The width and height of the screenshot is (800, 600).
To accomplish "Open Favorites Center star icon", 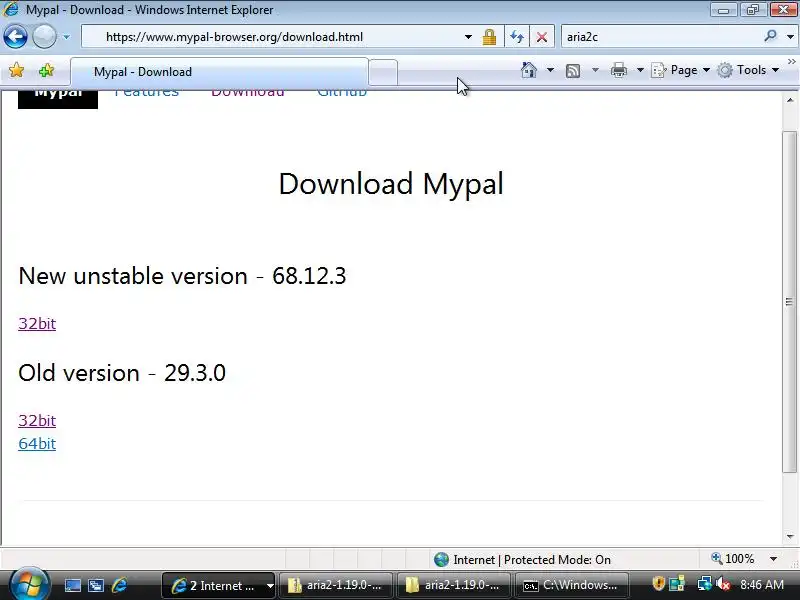I will 16,70.
